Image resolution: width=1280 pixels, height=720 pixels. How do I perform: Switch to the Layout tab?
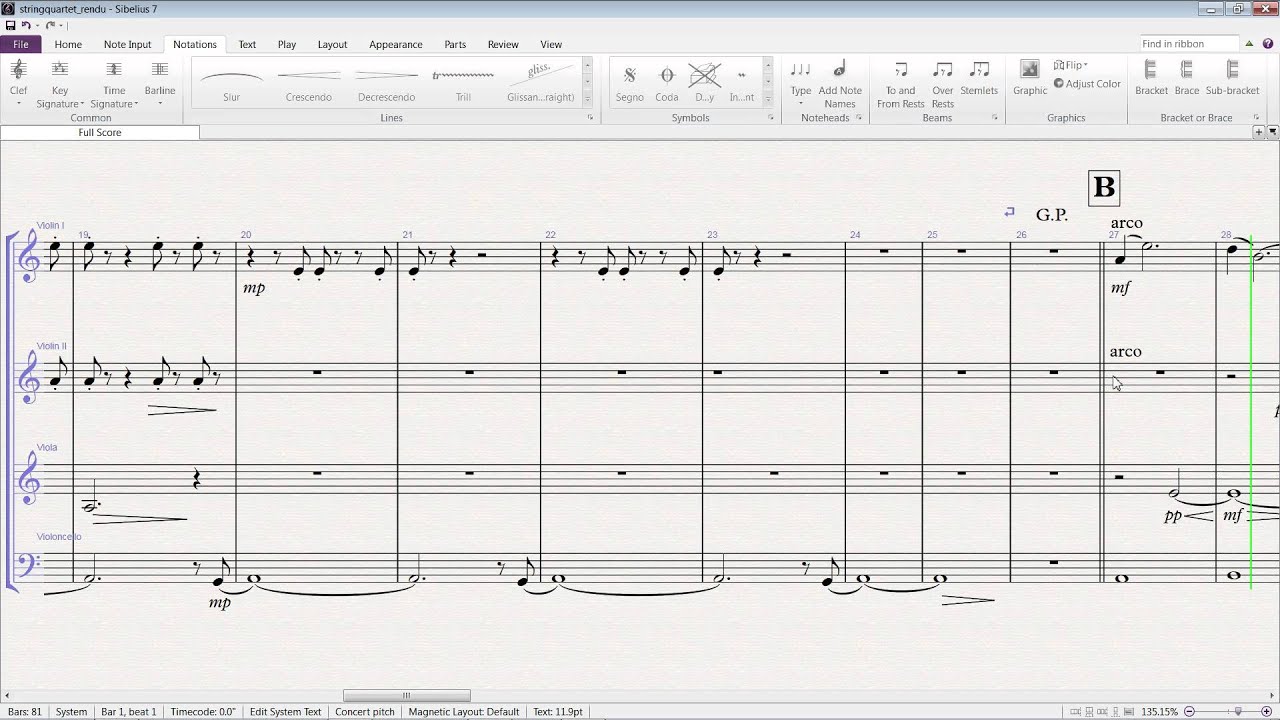332,44
